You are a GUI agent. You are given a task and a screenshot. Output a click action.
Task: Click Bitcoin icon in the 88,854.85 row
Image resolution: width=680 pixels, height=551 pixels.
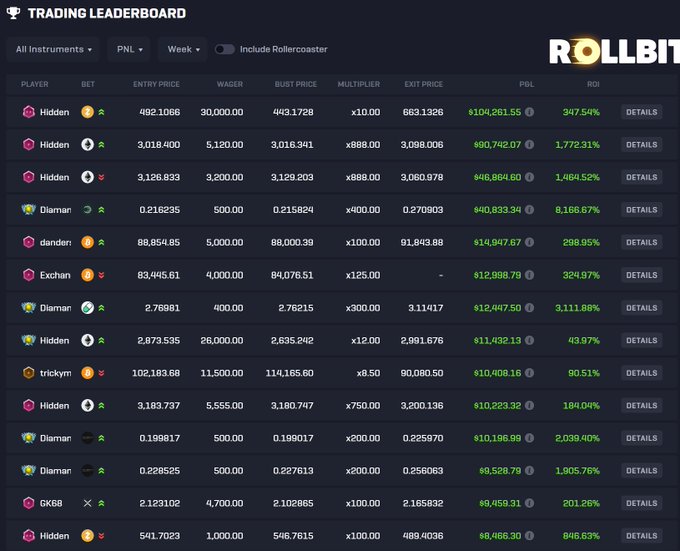coord(88,242)
